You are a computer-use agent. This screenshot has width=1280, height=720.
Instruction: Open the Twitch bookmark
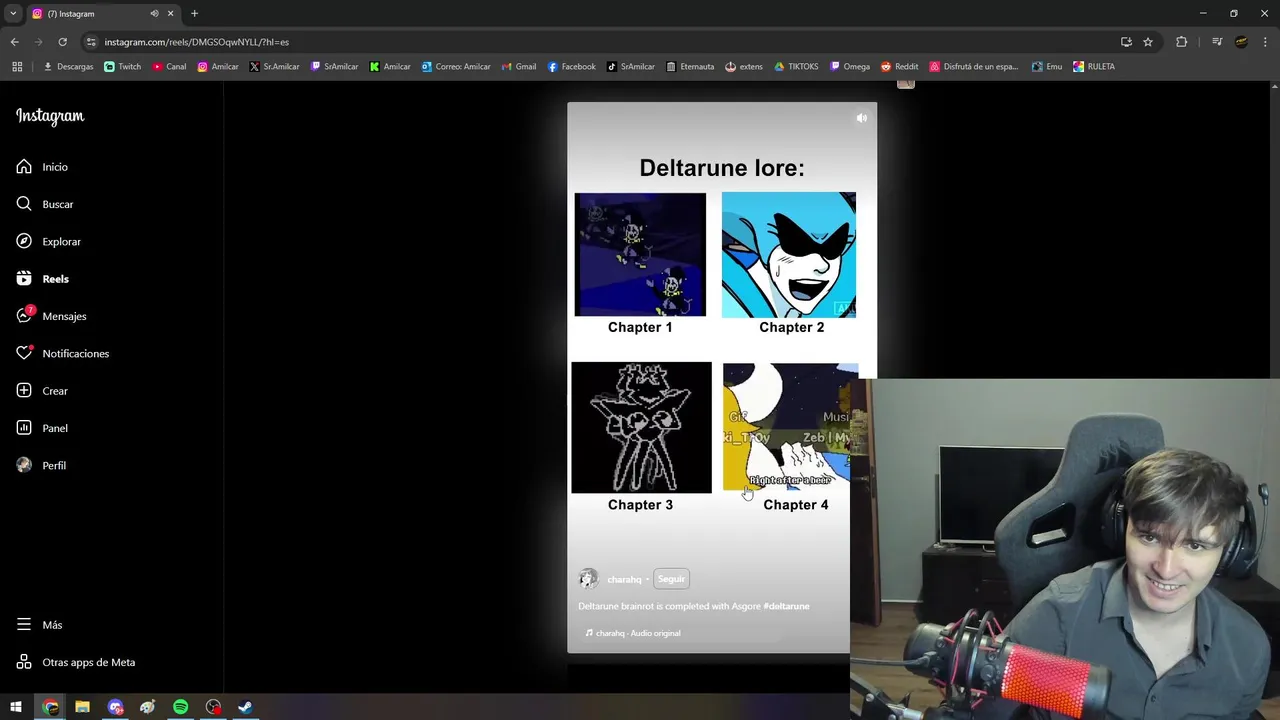[x=123, y=67]
